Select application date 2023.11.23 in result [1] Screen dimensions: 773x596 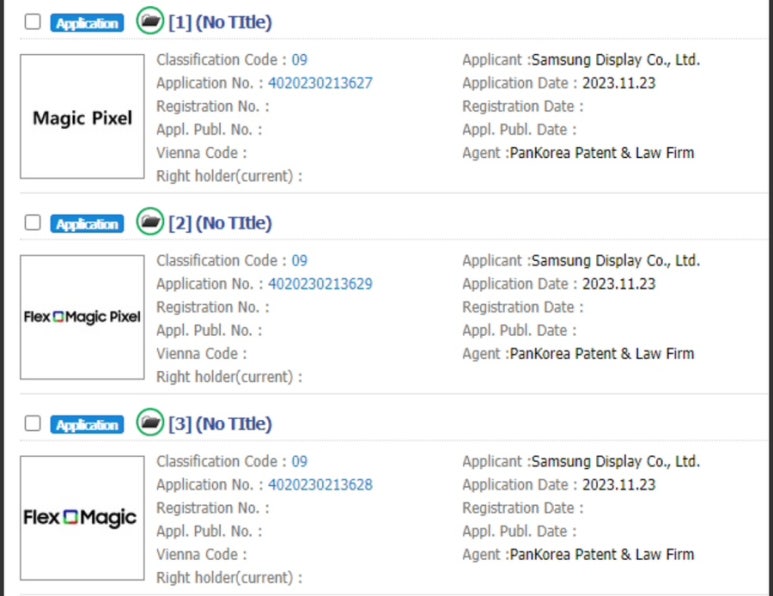pyautogui.click(x=619, y=83)
